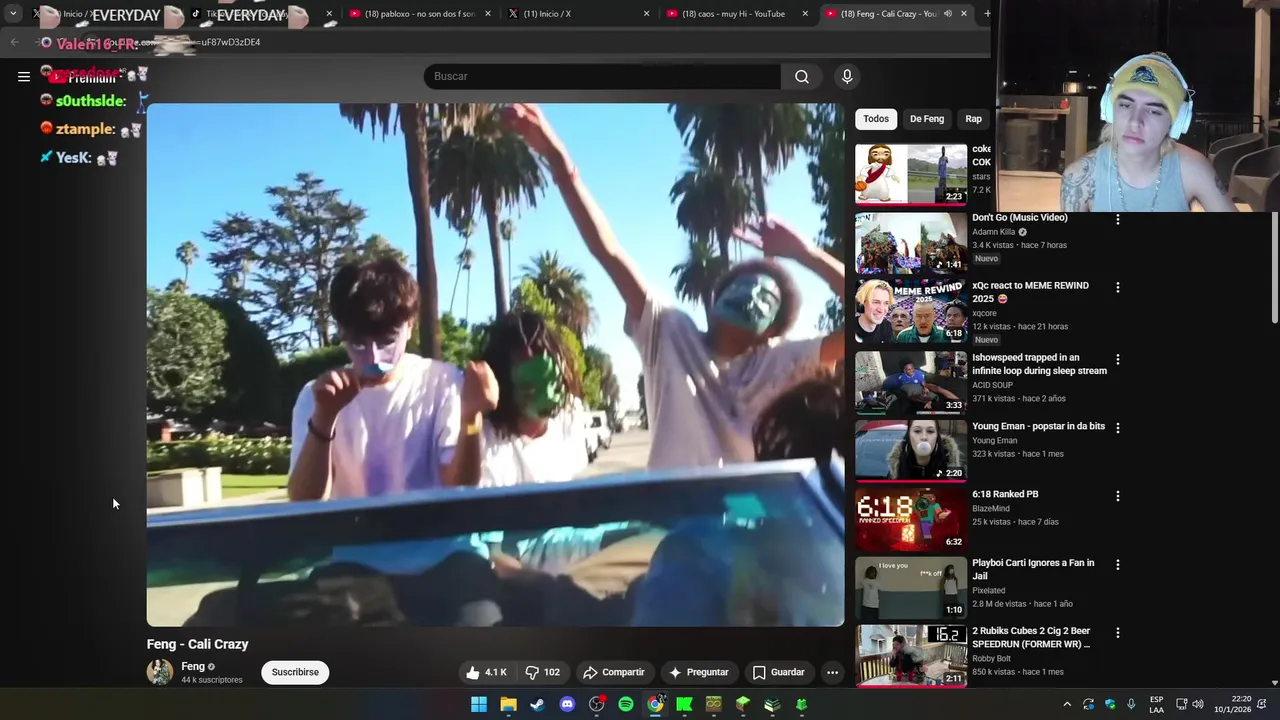Subscribe with the Suscribirse button
Screen dimensions: 1280x720
295,672
